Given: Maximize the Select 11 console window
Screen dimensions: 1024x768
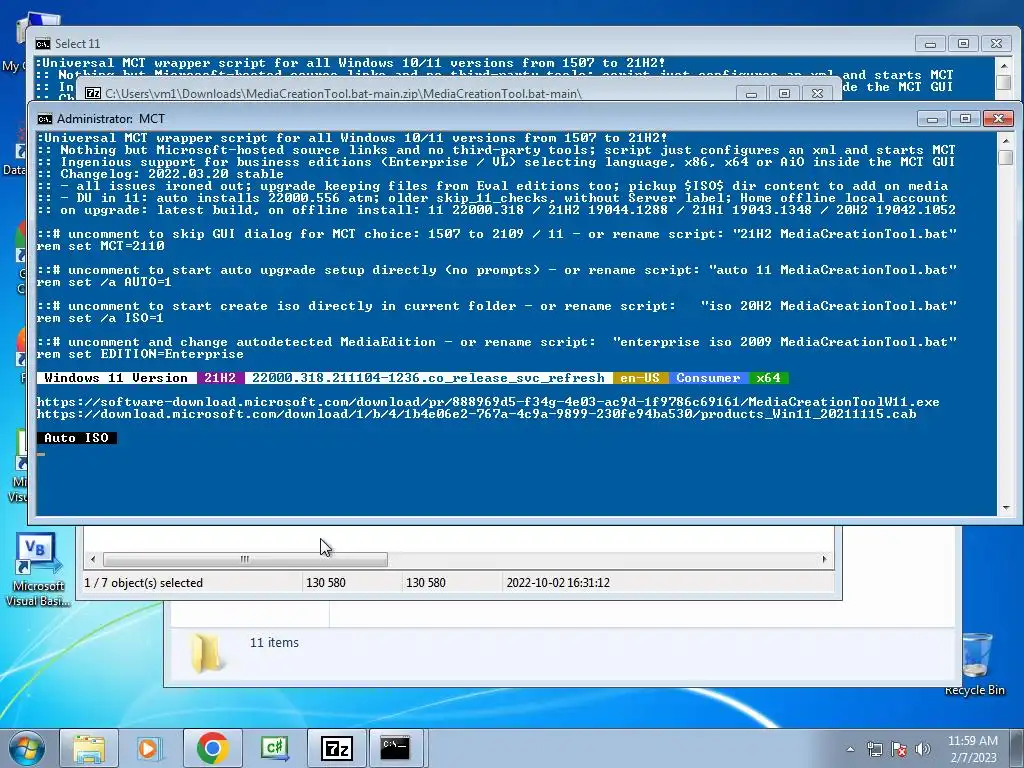Looking at the screenshot, I should (x=963, y=44).
